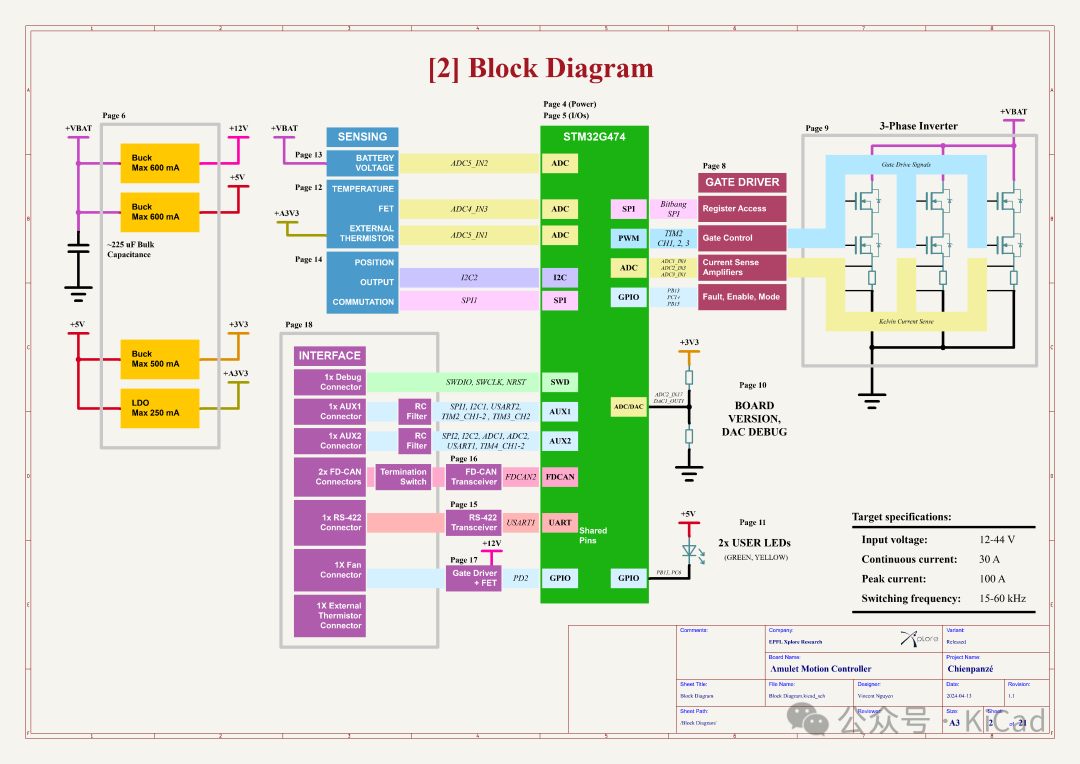Screen dimensions: 1080x764
Task: Toggle the green USER LED symbol
Action: click(x=688, y=550)
